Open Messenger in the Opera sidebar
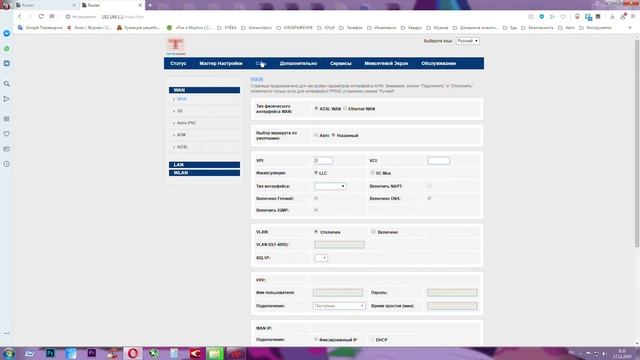This screenshot has width=640, height=360. pyautogui.click(x=7, y=33)
